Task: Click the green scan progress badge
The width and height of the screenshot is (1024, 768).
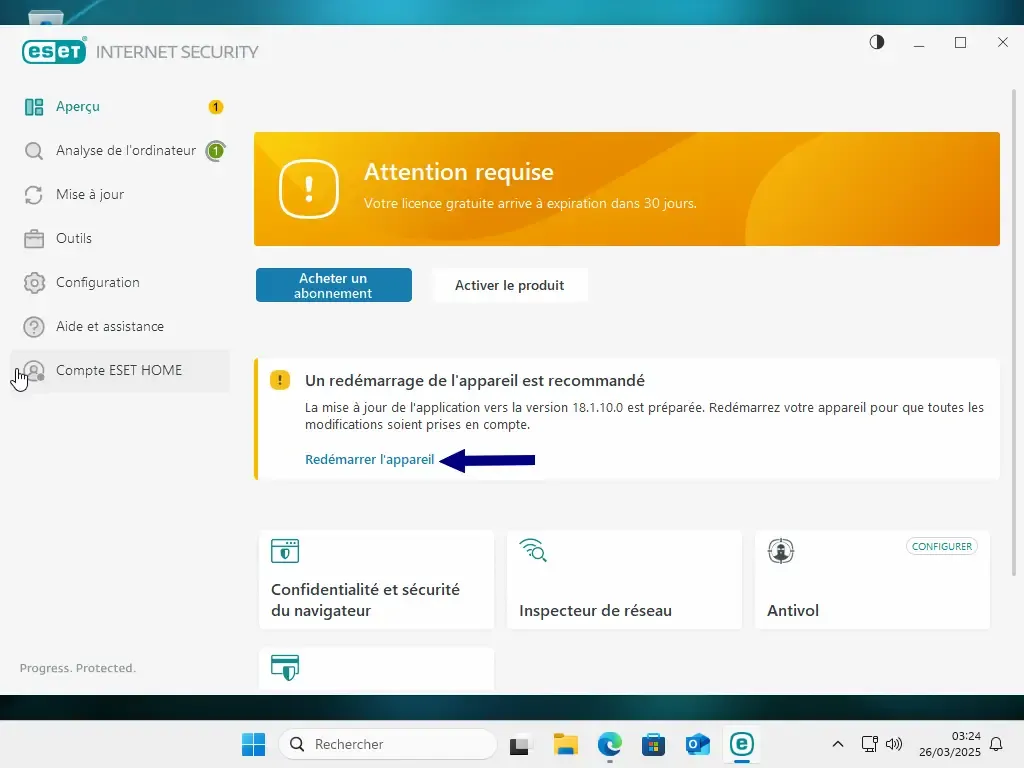Action: point(216,151)
